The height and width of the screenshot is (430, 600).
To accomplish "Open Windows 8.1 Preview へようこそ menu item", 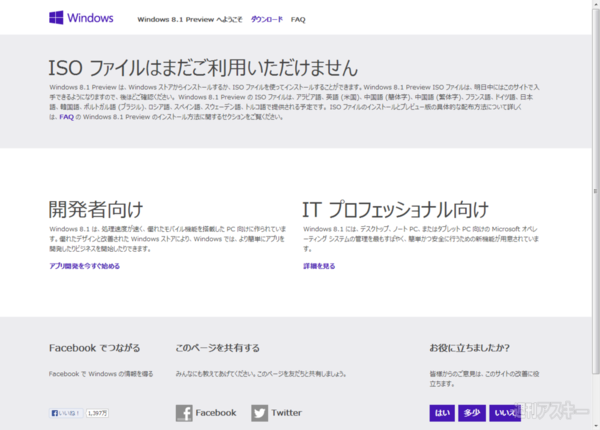I will click(x=190, y=20).
